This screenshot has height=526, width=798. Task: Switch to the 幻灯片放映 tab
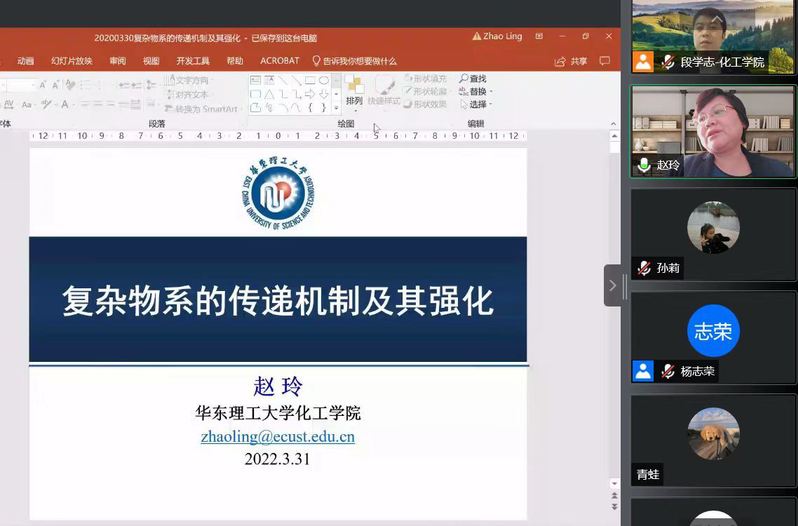(x=71, y=61)
